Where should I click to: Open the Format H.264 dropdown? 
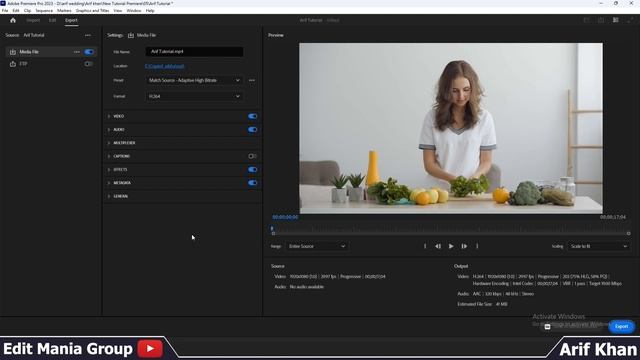point(194,96)
